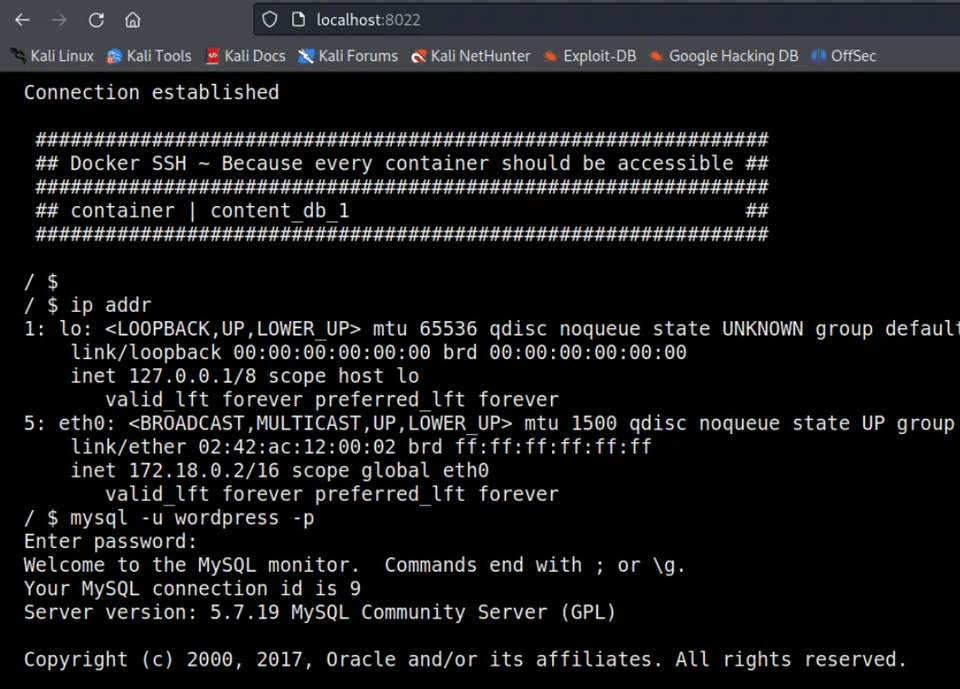Click the 'link/loopback 00:00:00:00:00:00' line
The height and width of the screenshot is (689, 960).
click(x=378, y=353)
